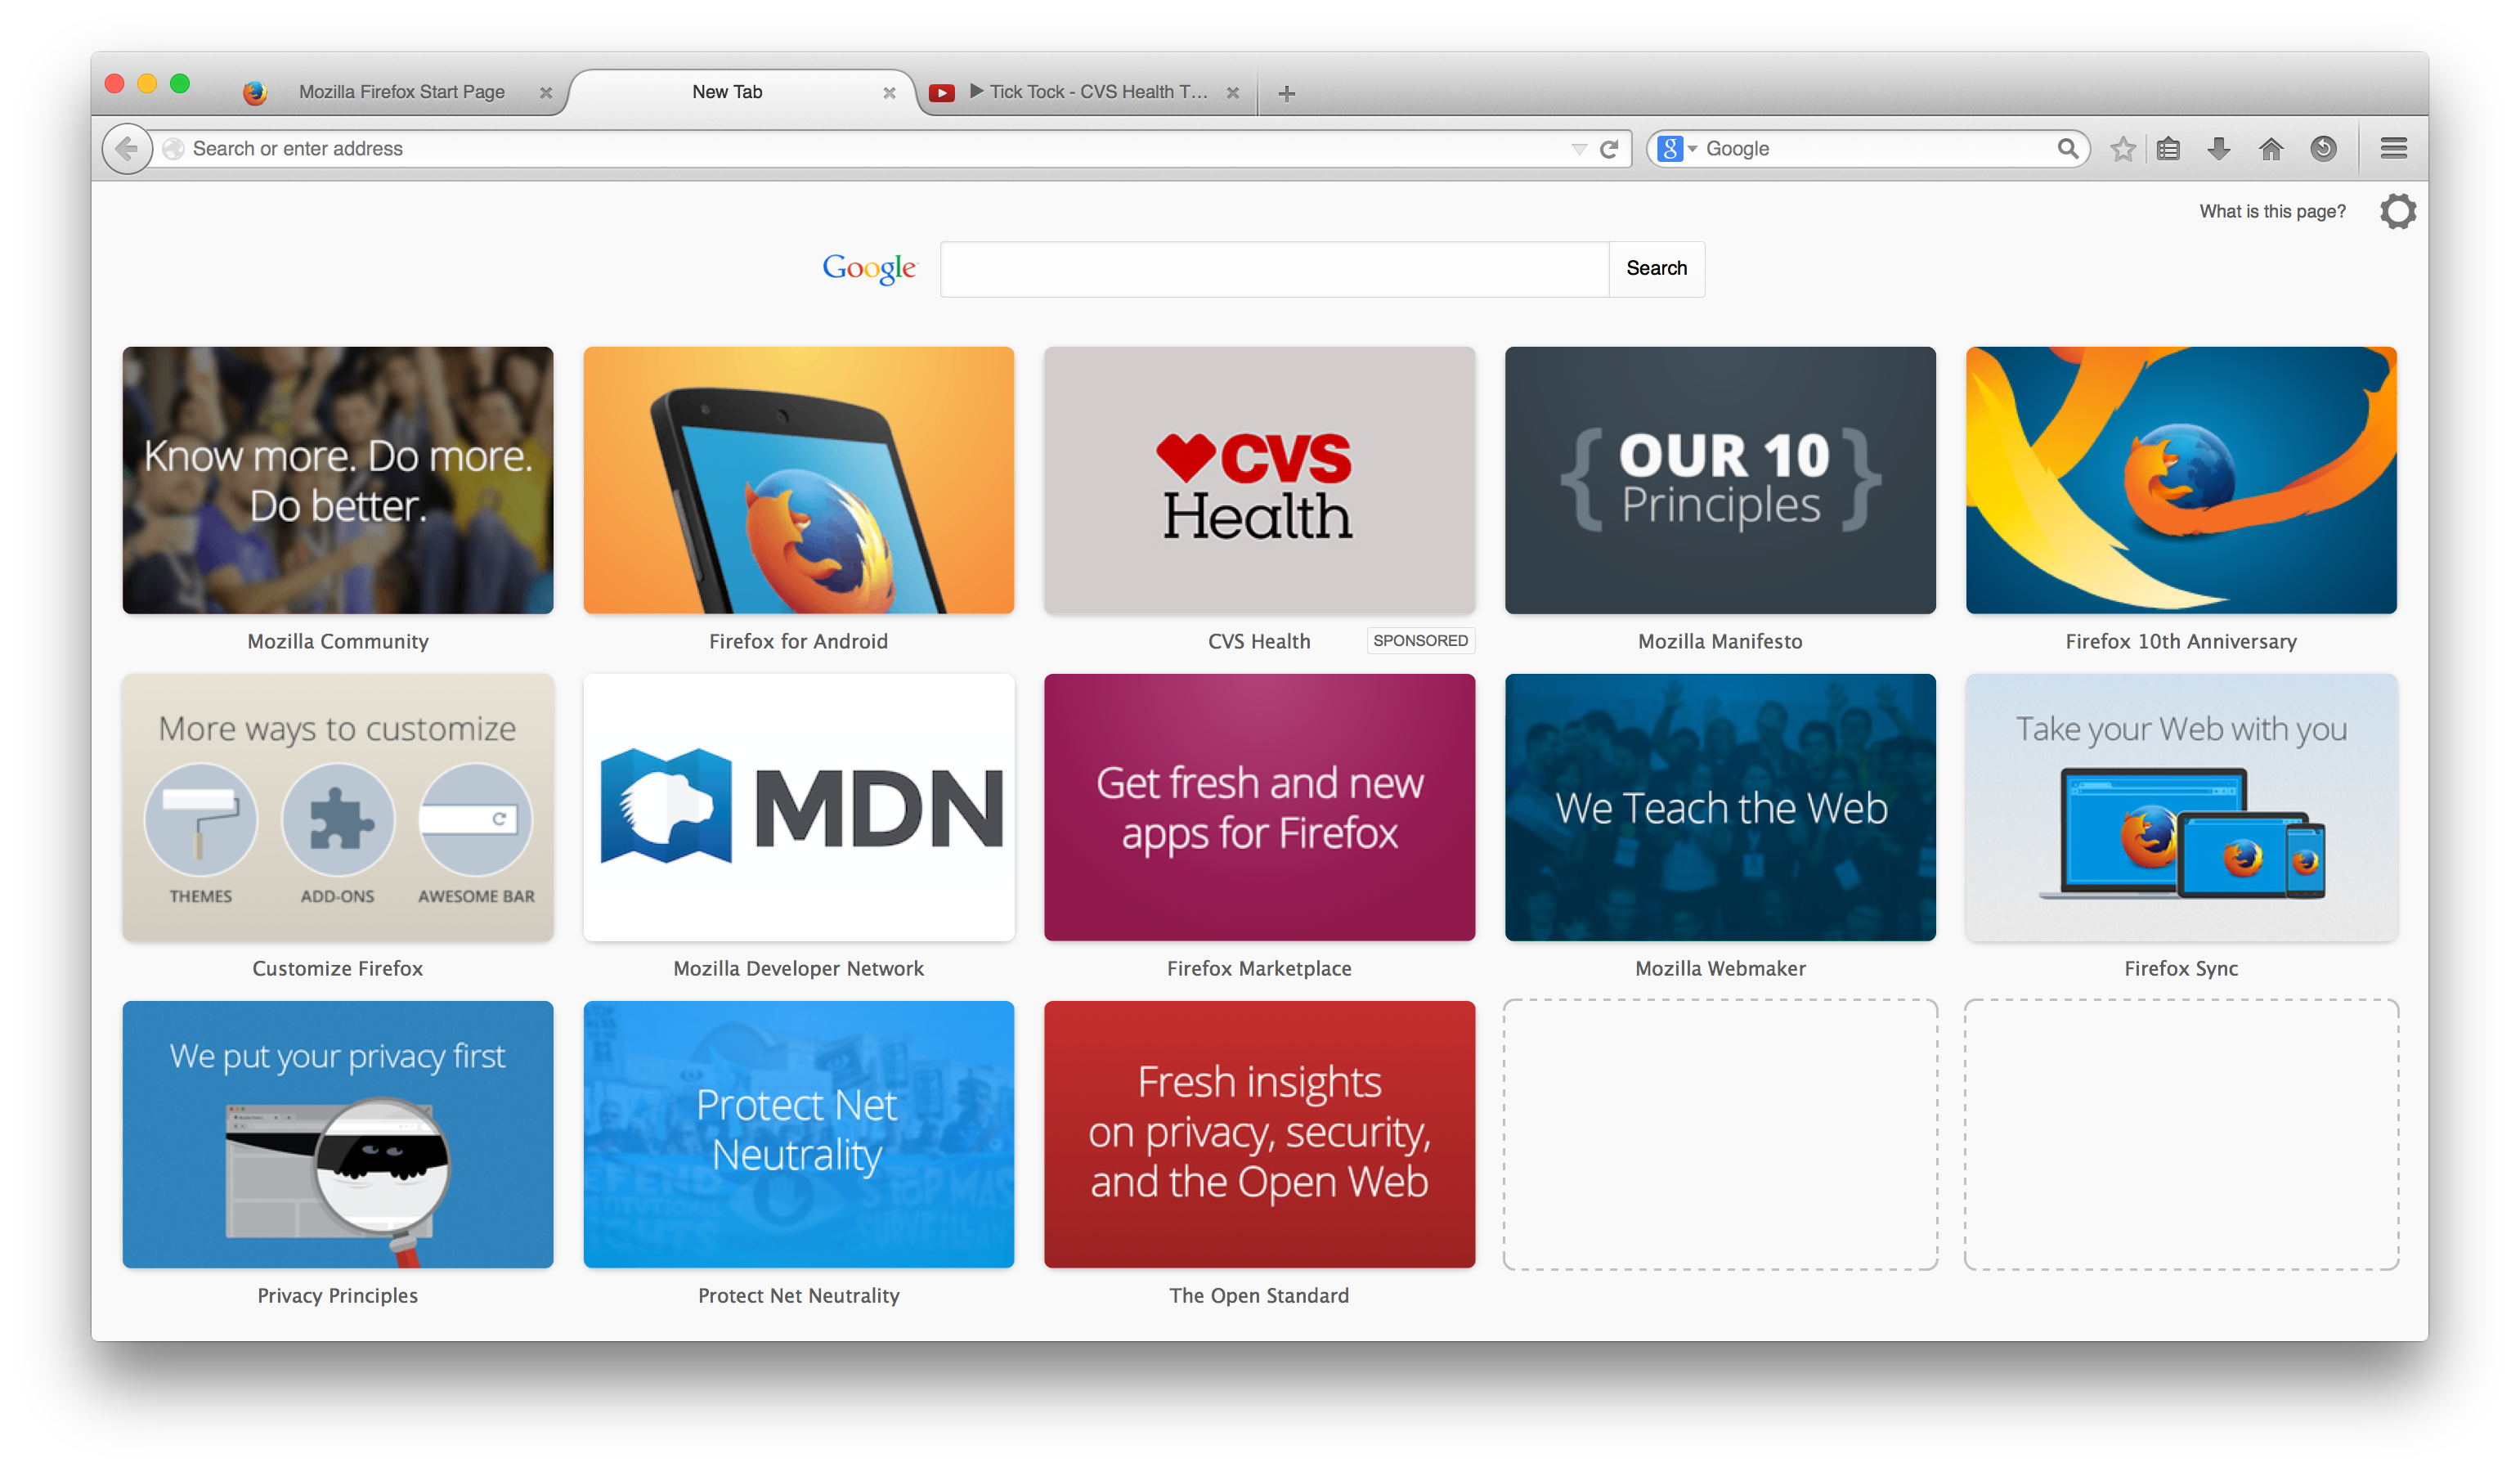Click the reload page icon
Screen dimensions: 2520x1472
[x=1608, y=149]
